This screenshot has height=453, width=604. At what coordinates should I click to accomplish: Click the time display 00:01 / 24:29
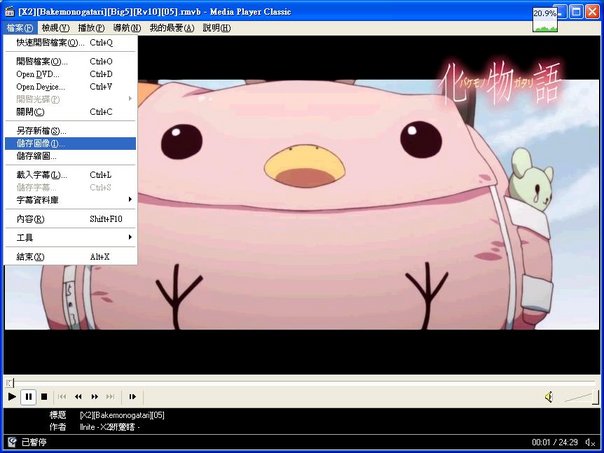pyautogui.click(x=555, y=442)
